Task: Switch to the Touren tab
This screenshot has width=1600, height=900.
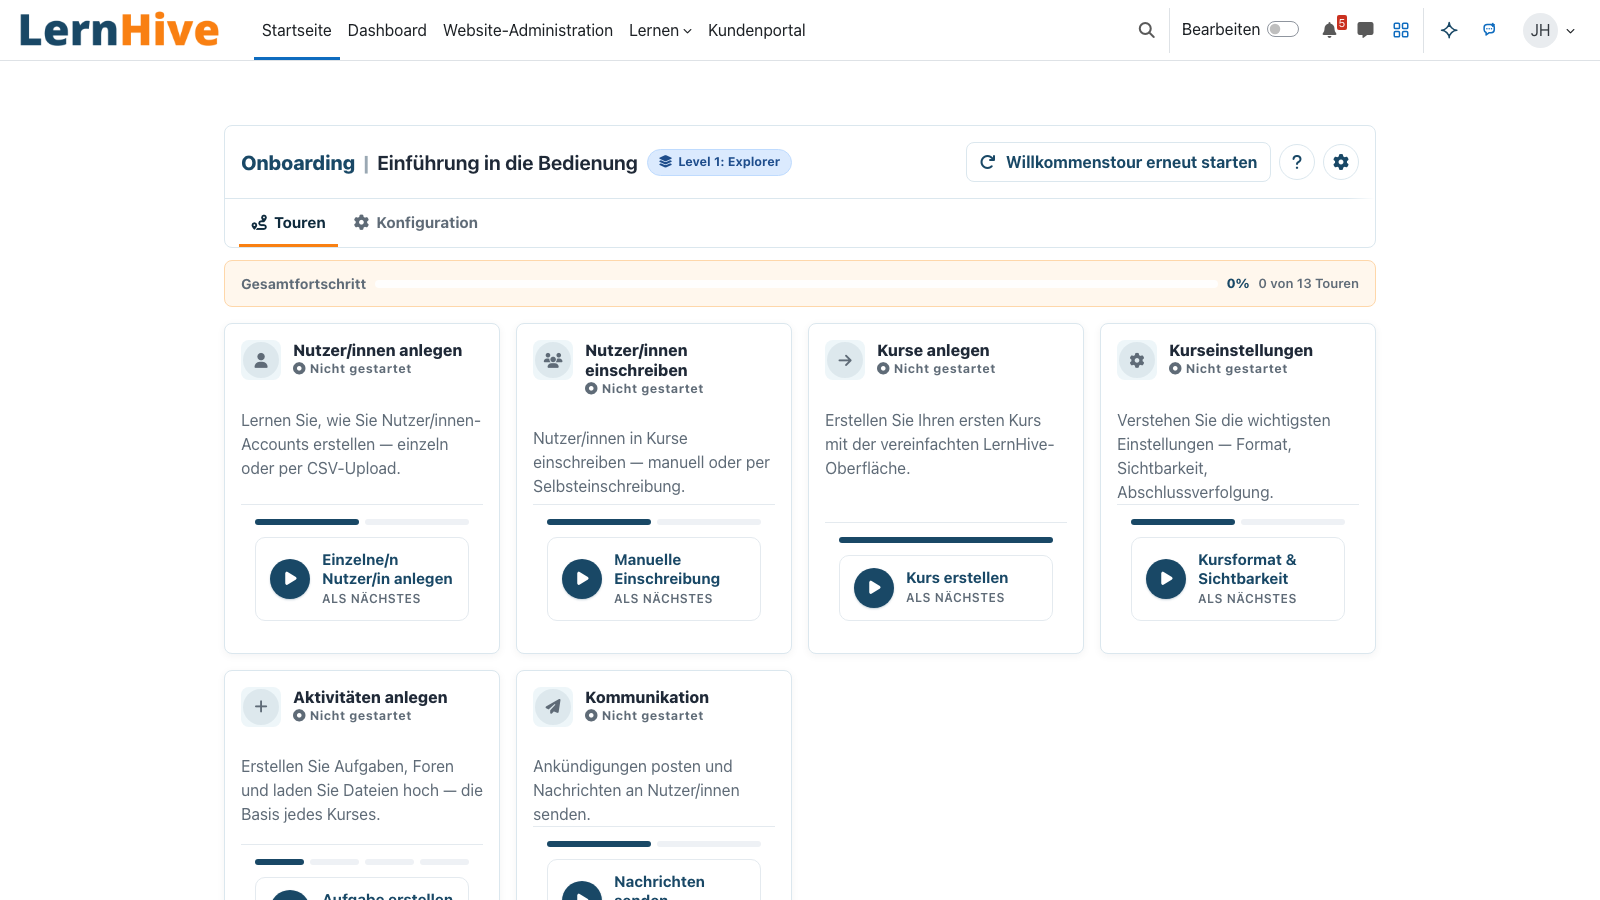Action: click(x=288, y=223)
